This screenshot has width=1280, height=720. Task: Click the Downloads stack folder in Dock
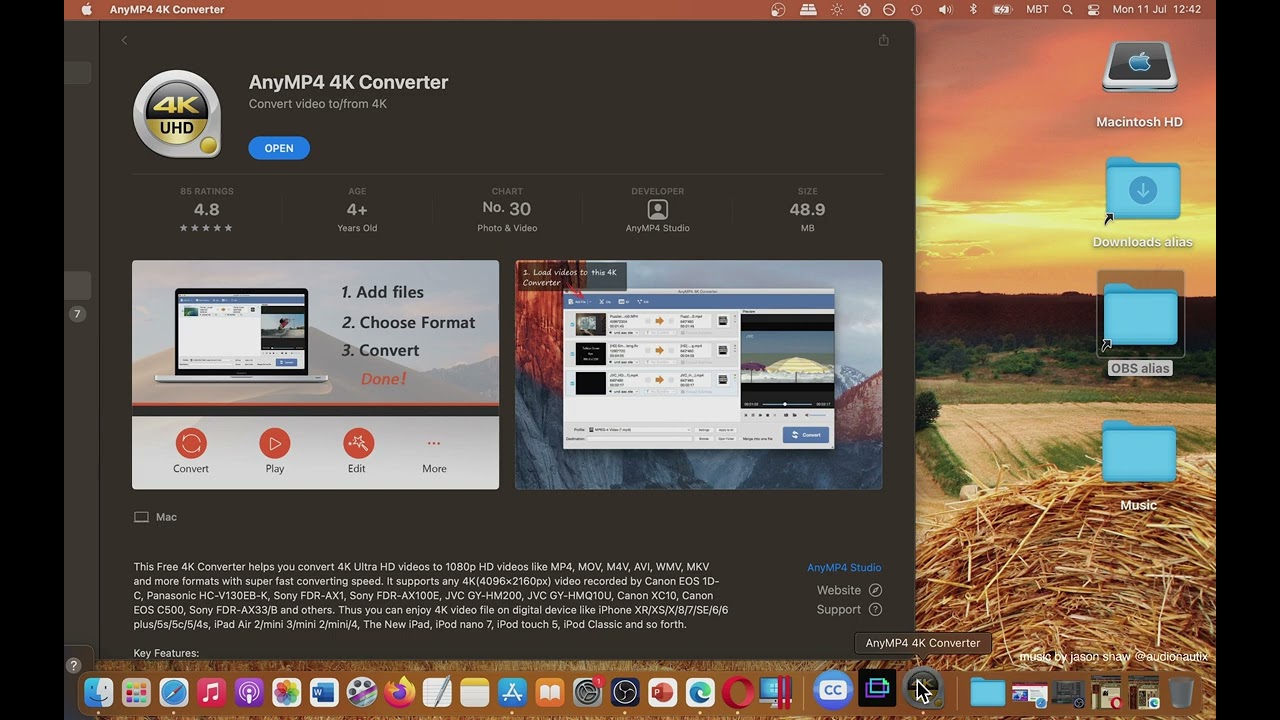[987, 692]
